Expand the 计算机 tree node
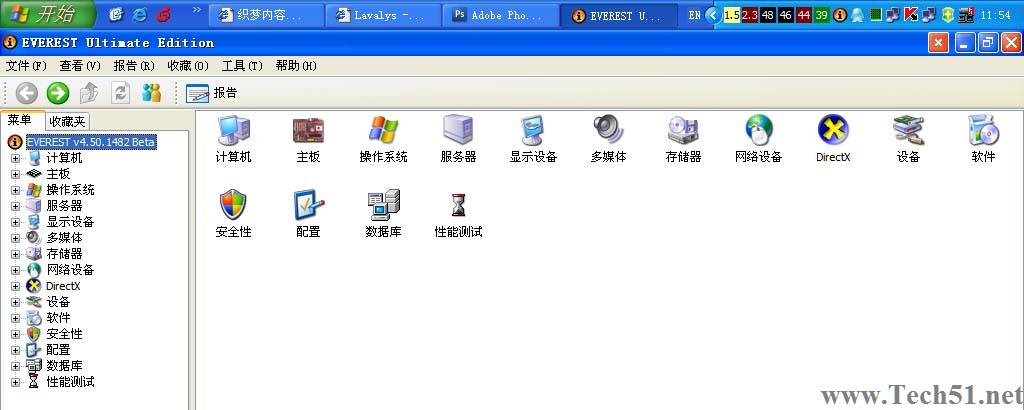 [16, 158]
